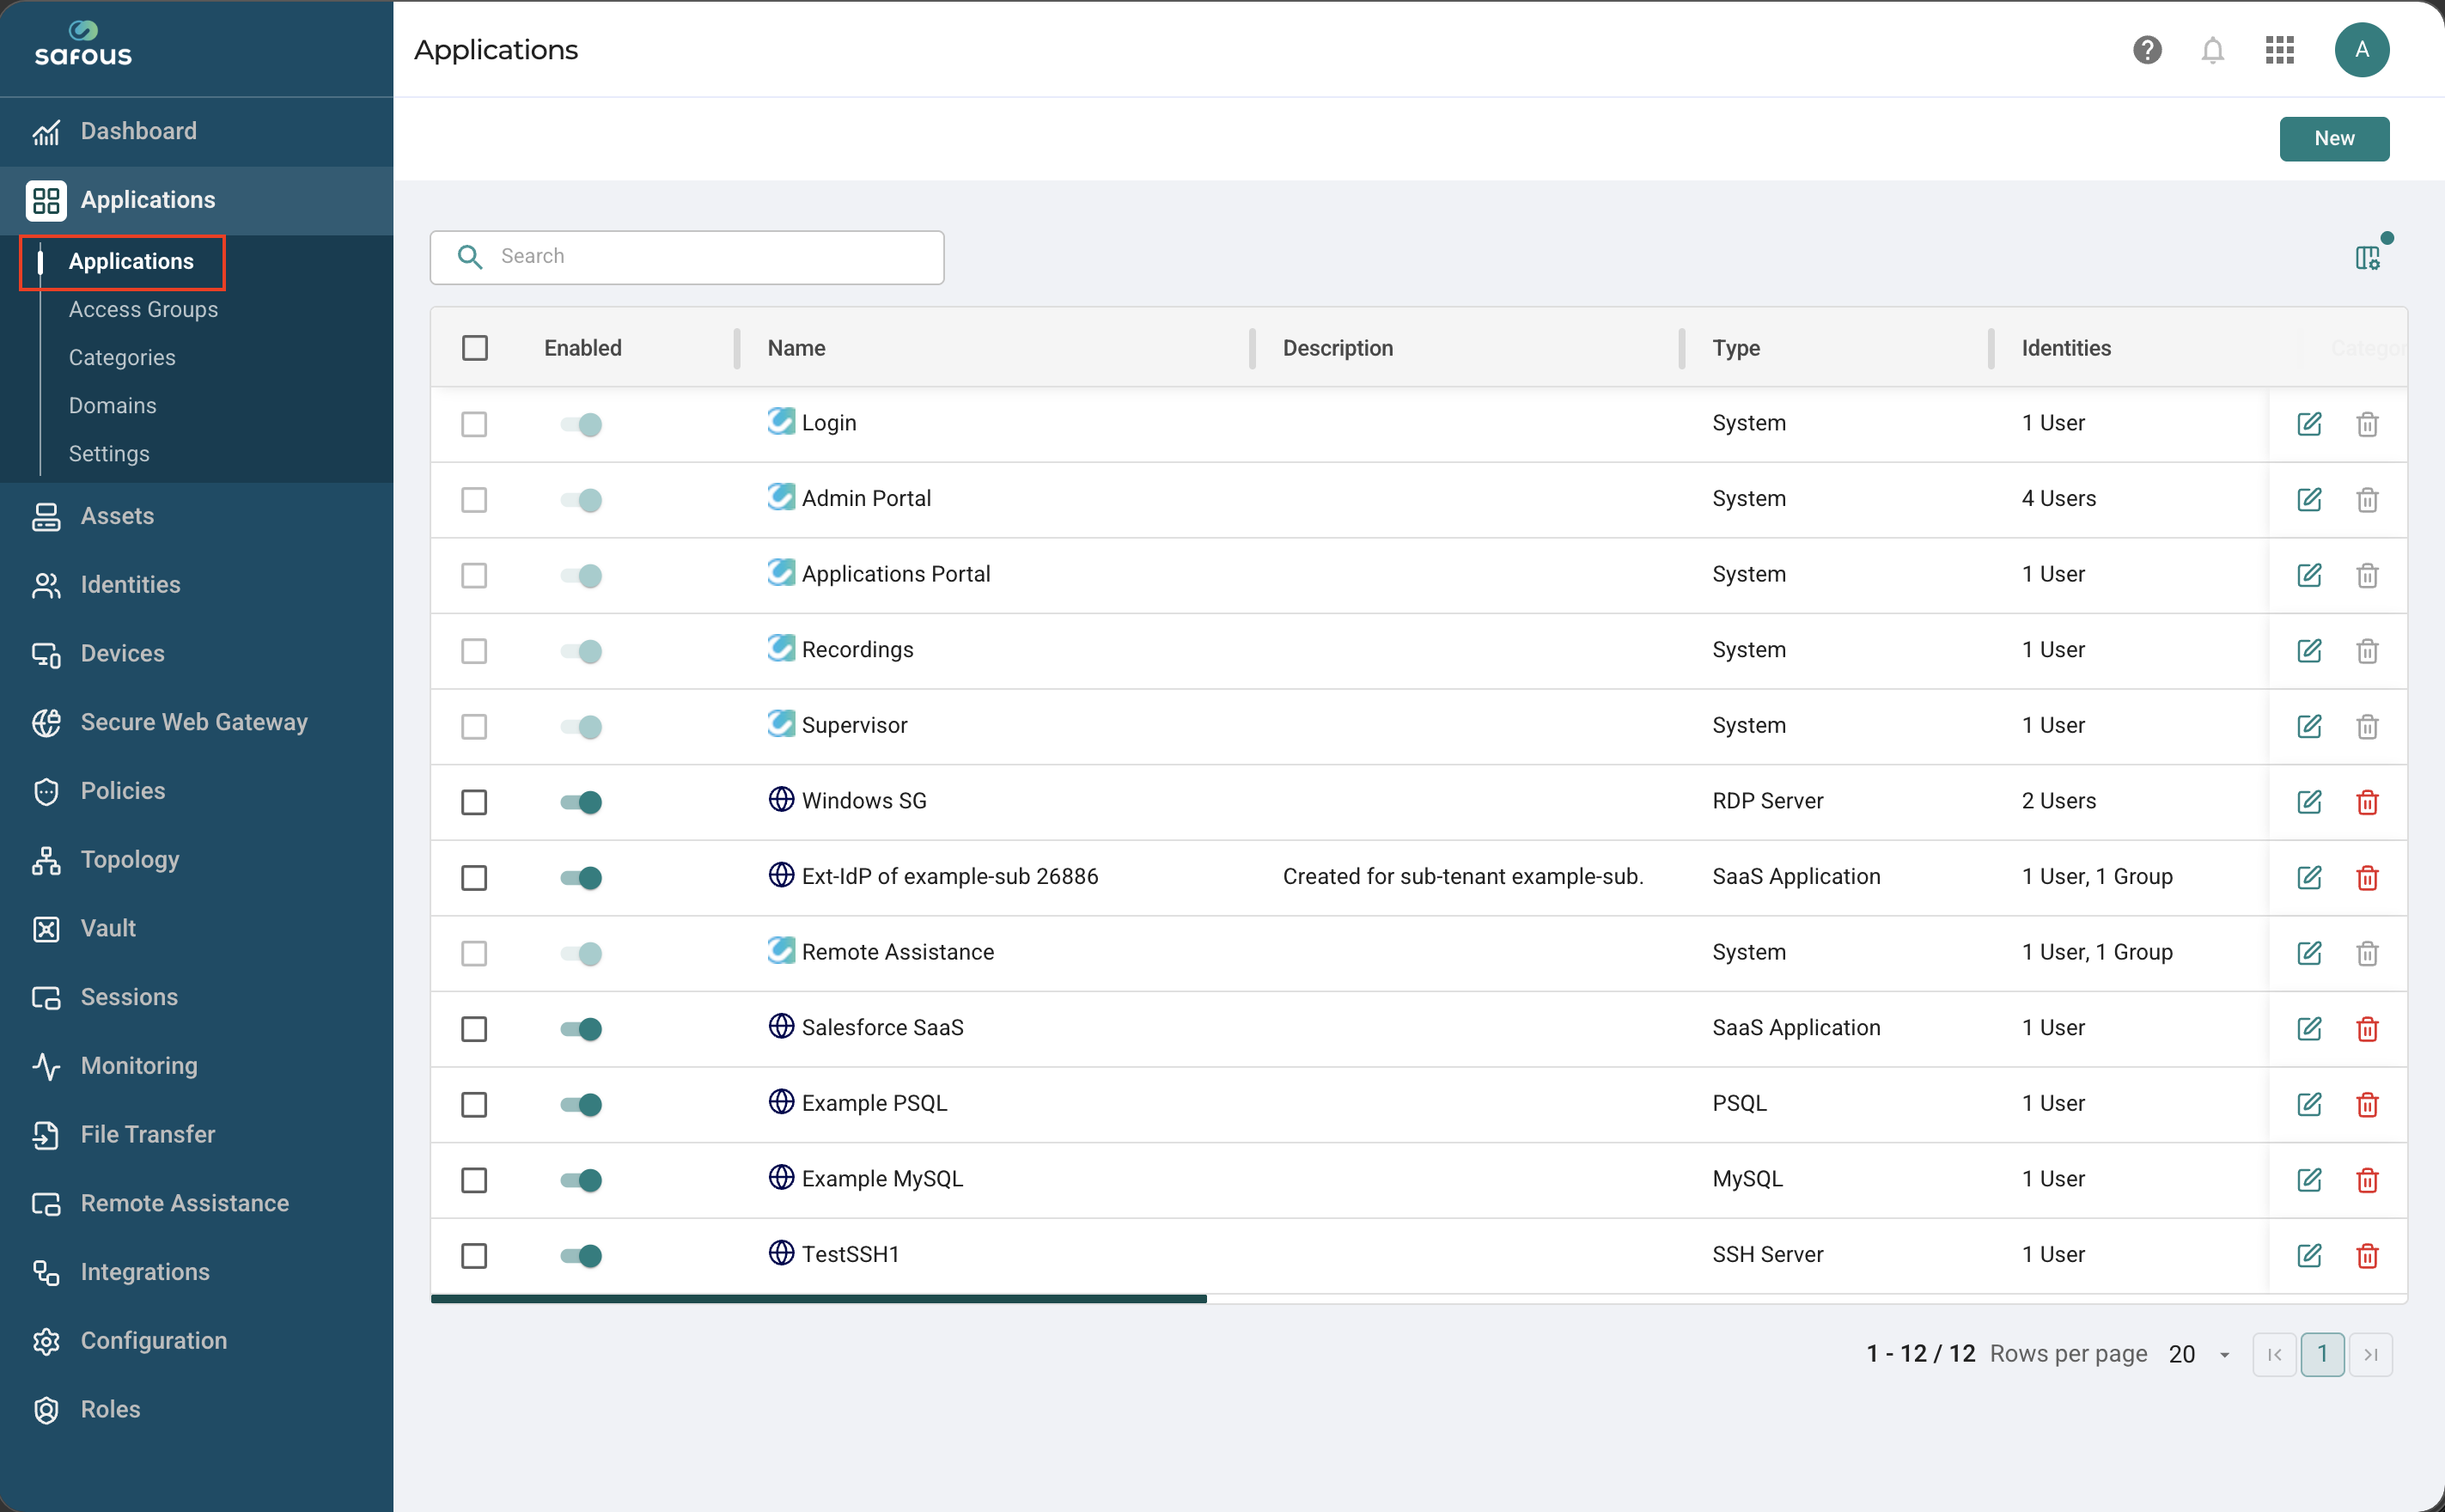2445x1512 pixels.
Task: Disable the Ext-IdP of example-sub 26886 application
Action: click(x=581, y=878)
